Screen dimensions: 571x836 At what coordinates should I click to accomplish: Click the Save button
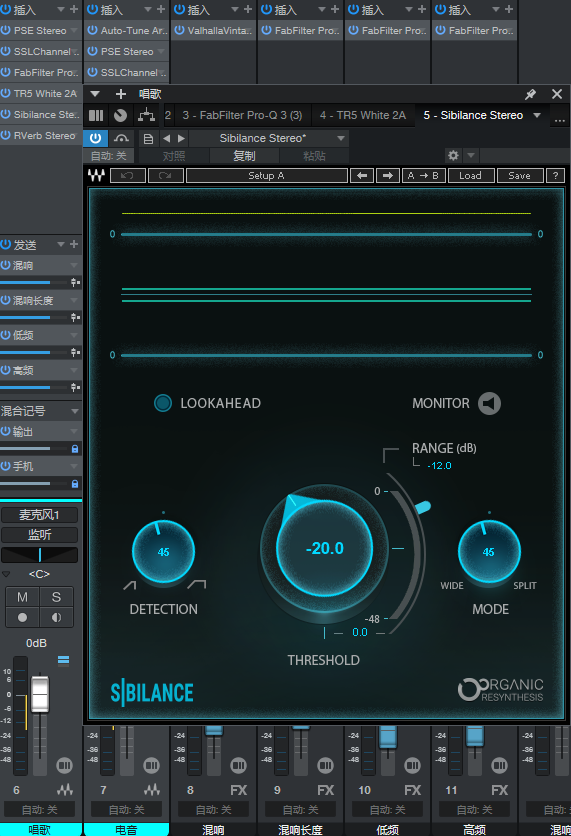tap(519, 175)
